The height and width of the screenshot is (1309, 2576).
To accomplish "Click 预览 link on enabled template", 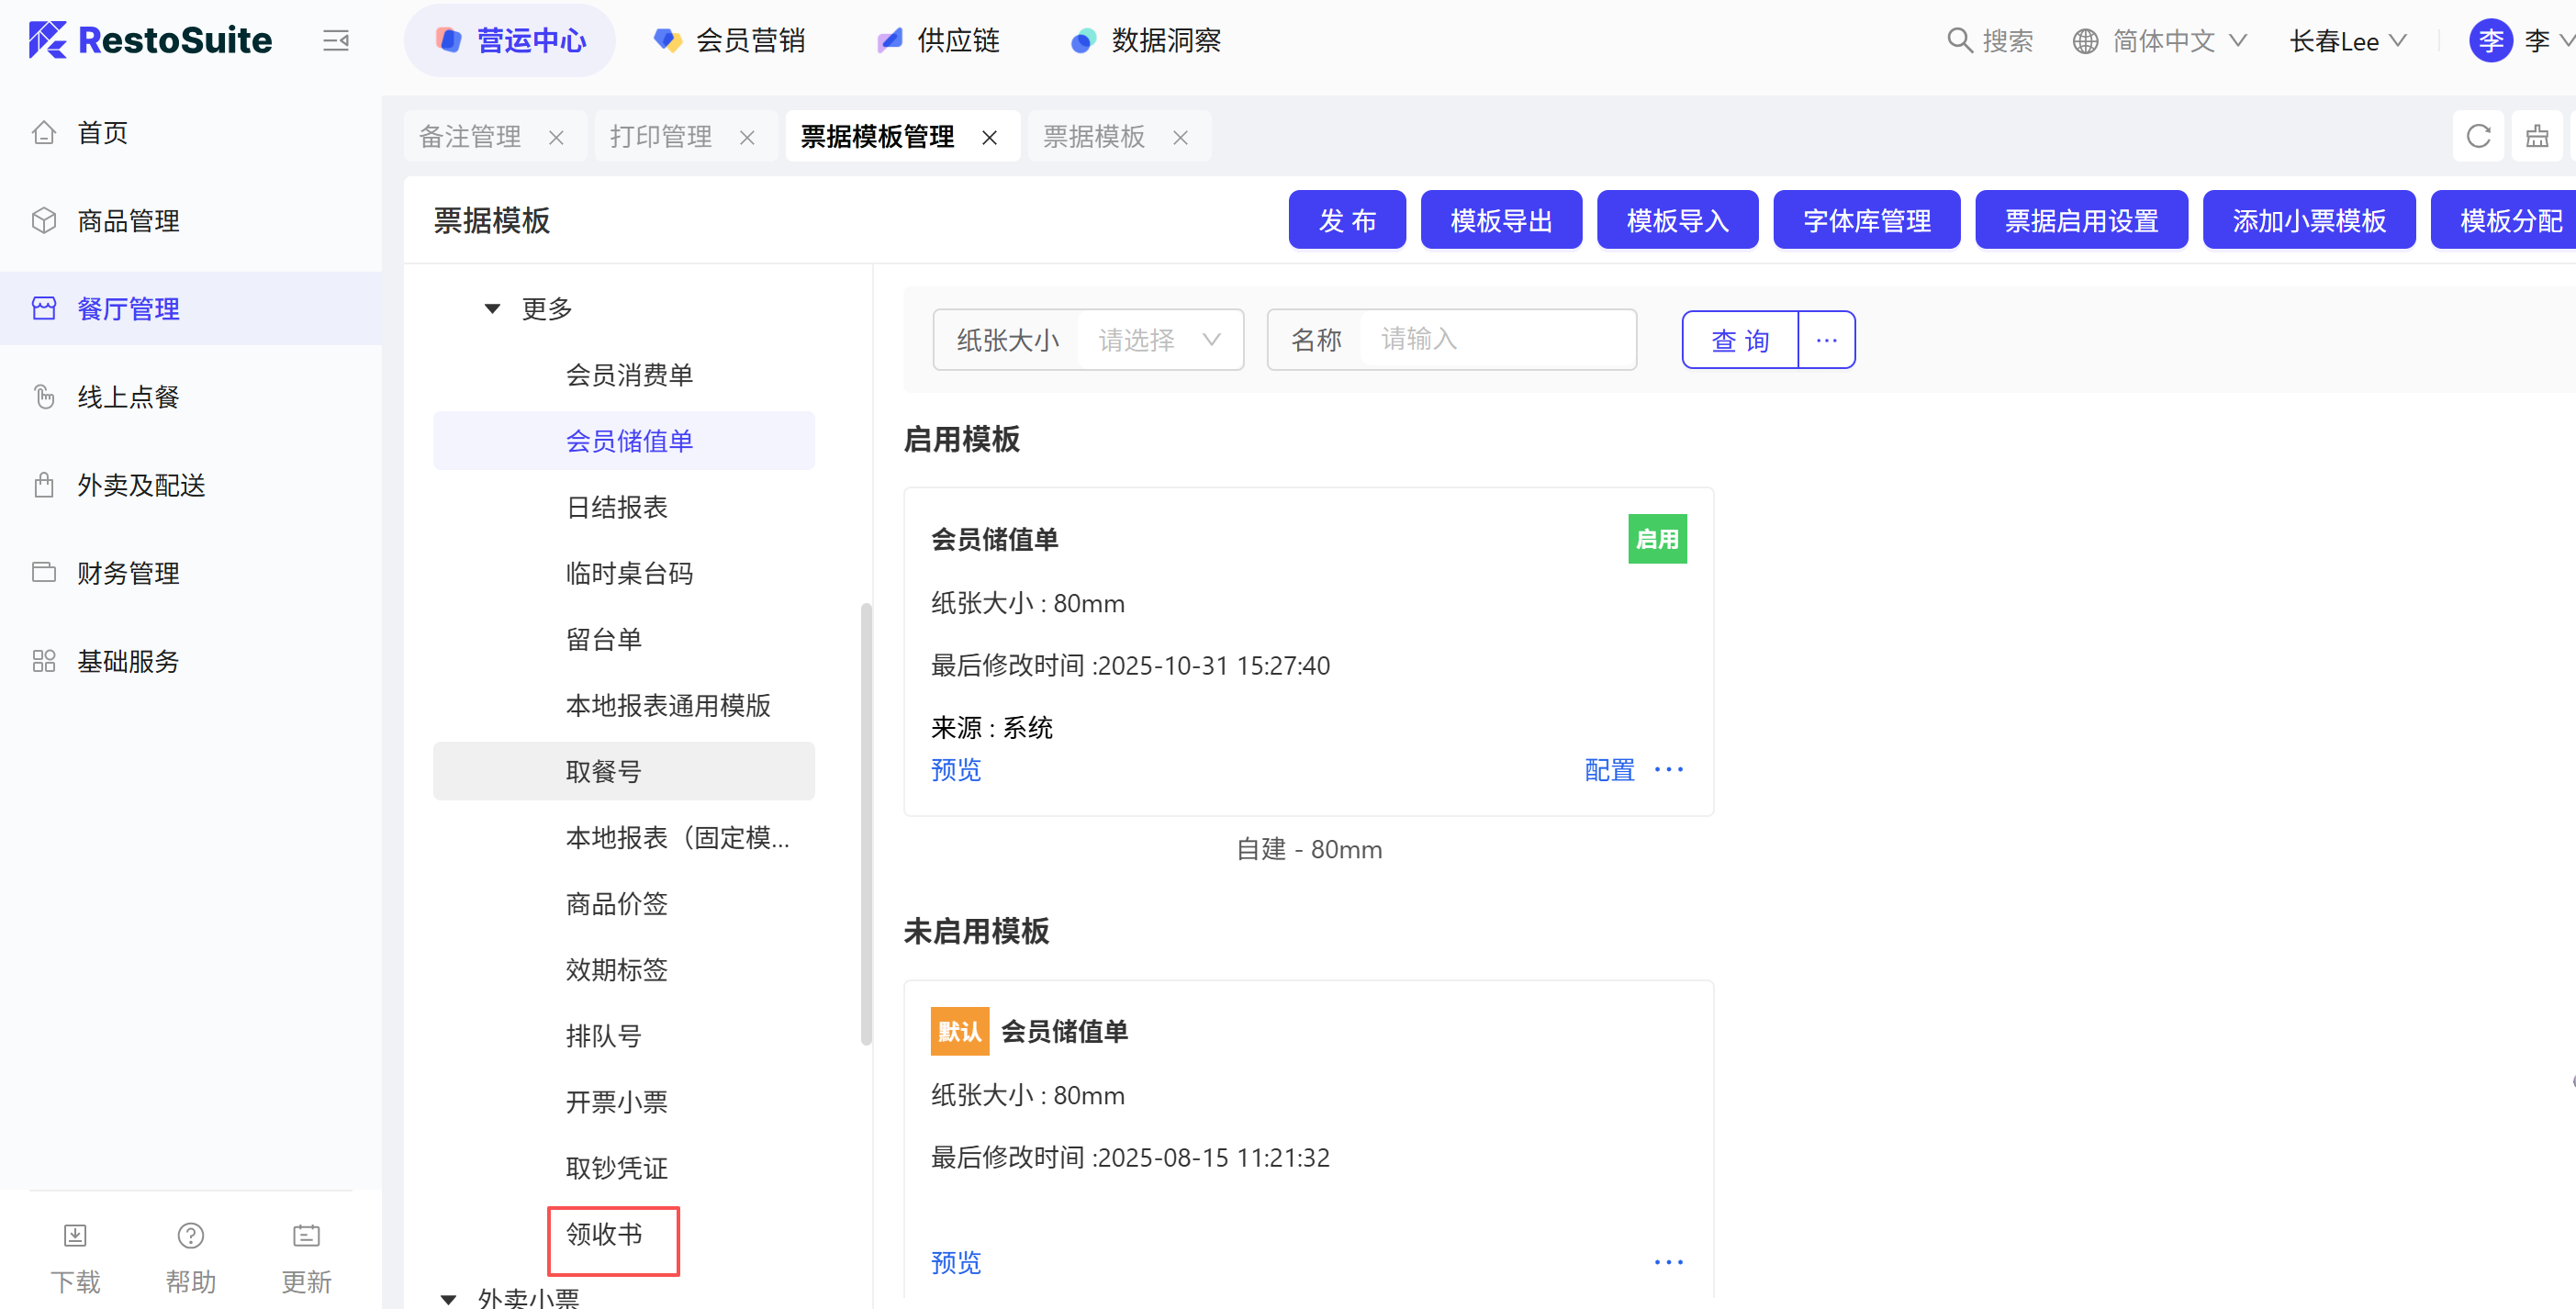I will [x=955, y=769].
